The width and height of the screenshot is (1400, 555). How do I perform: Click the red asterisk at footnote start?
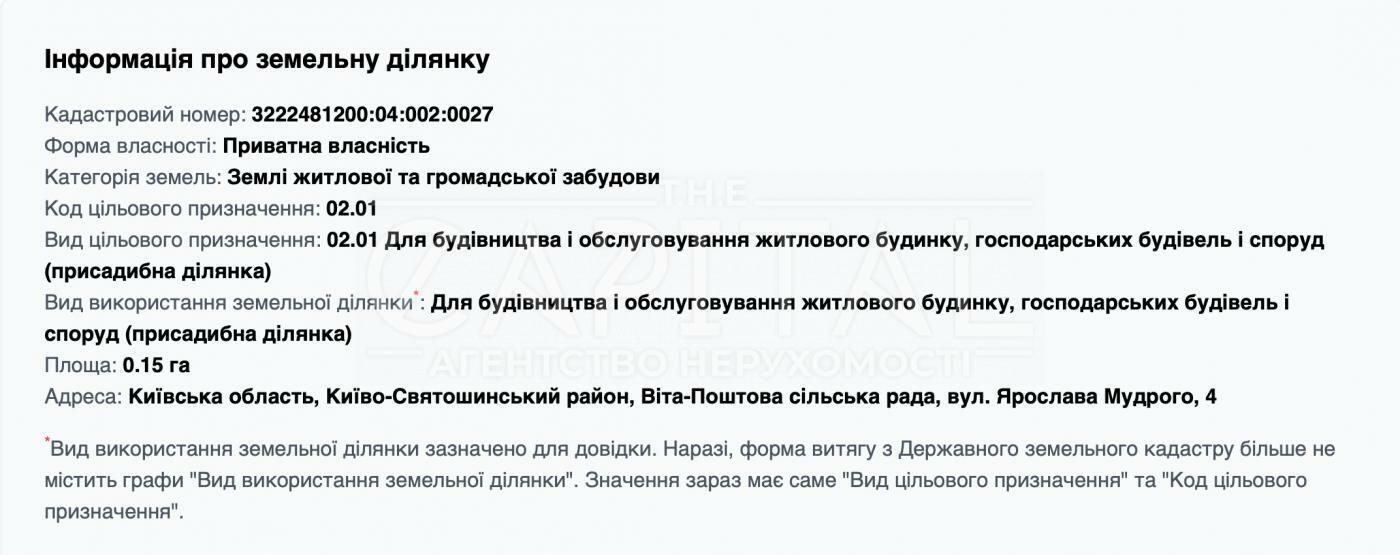point(47,441)
